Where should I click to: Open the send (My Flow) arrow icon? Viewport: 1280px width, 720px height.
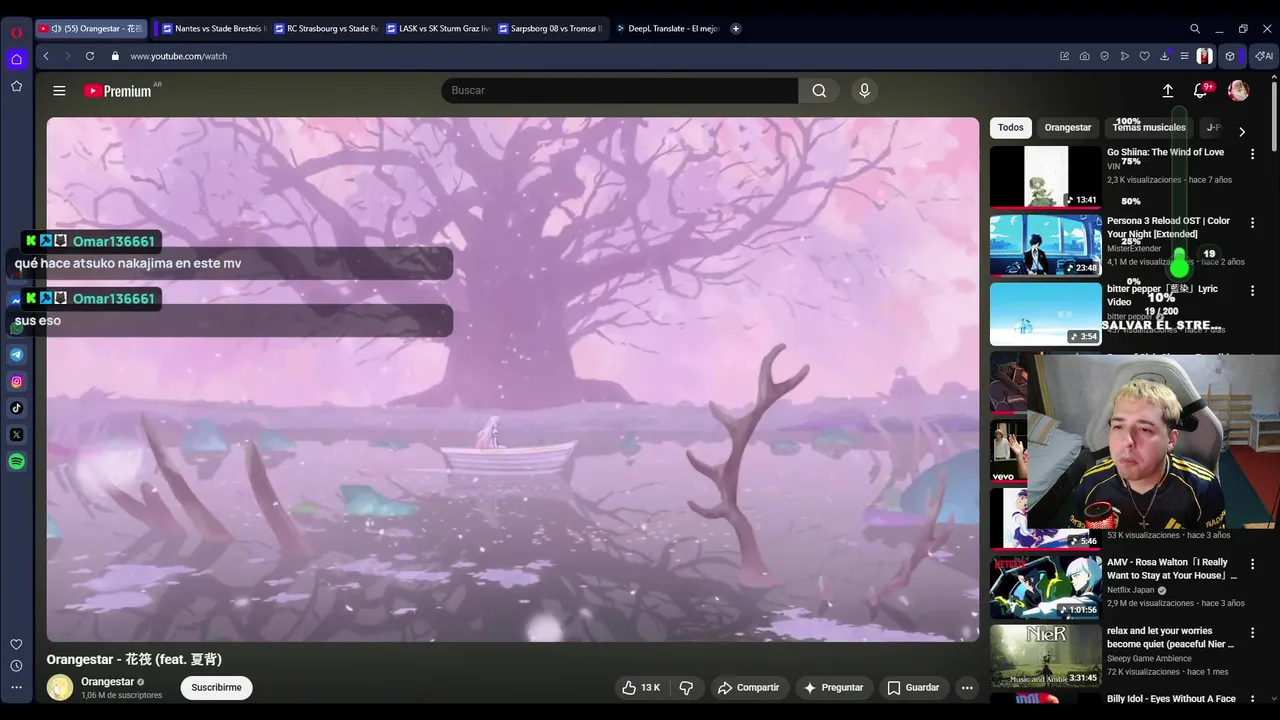[x=1125, y=56]
